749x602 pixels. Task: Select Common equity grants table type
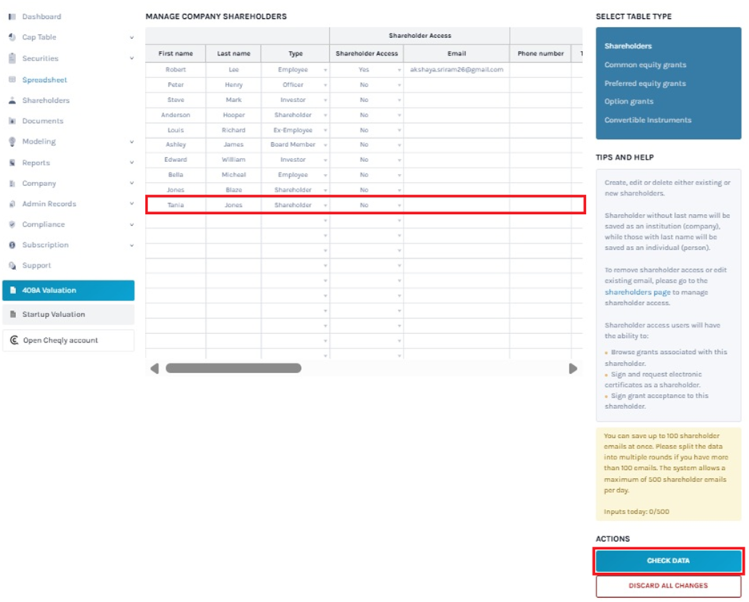click(645, 65)
